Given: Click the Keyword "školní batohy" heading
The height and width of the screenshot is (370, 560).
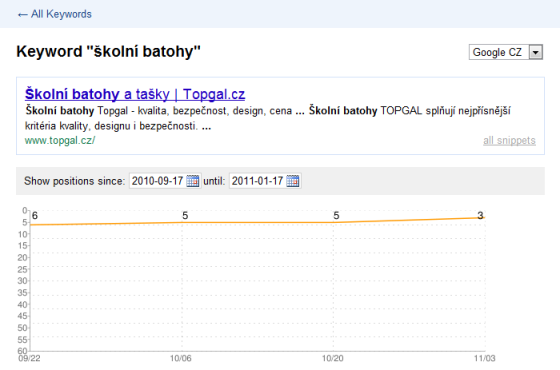Looking at the screenshot, I should click(109, 51).
